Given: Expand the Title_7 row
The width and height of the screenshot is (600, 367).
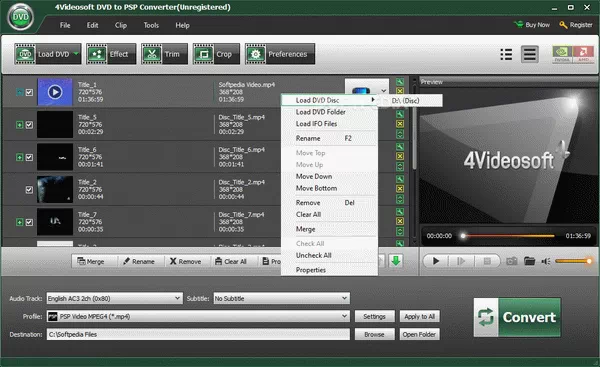Looking at the screenshot, I should coord(20,222).
